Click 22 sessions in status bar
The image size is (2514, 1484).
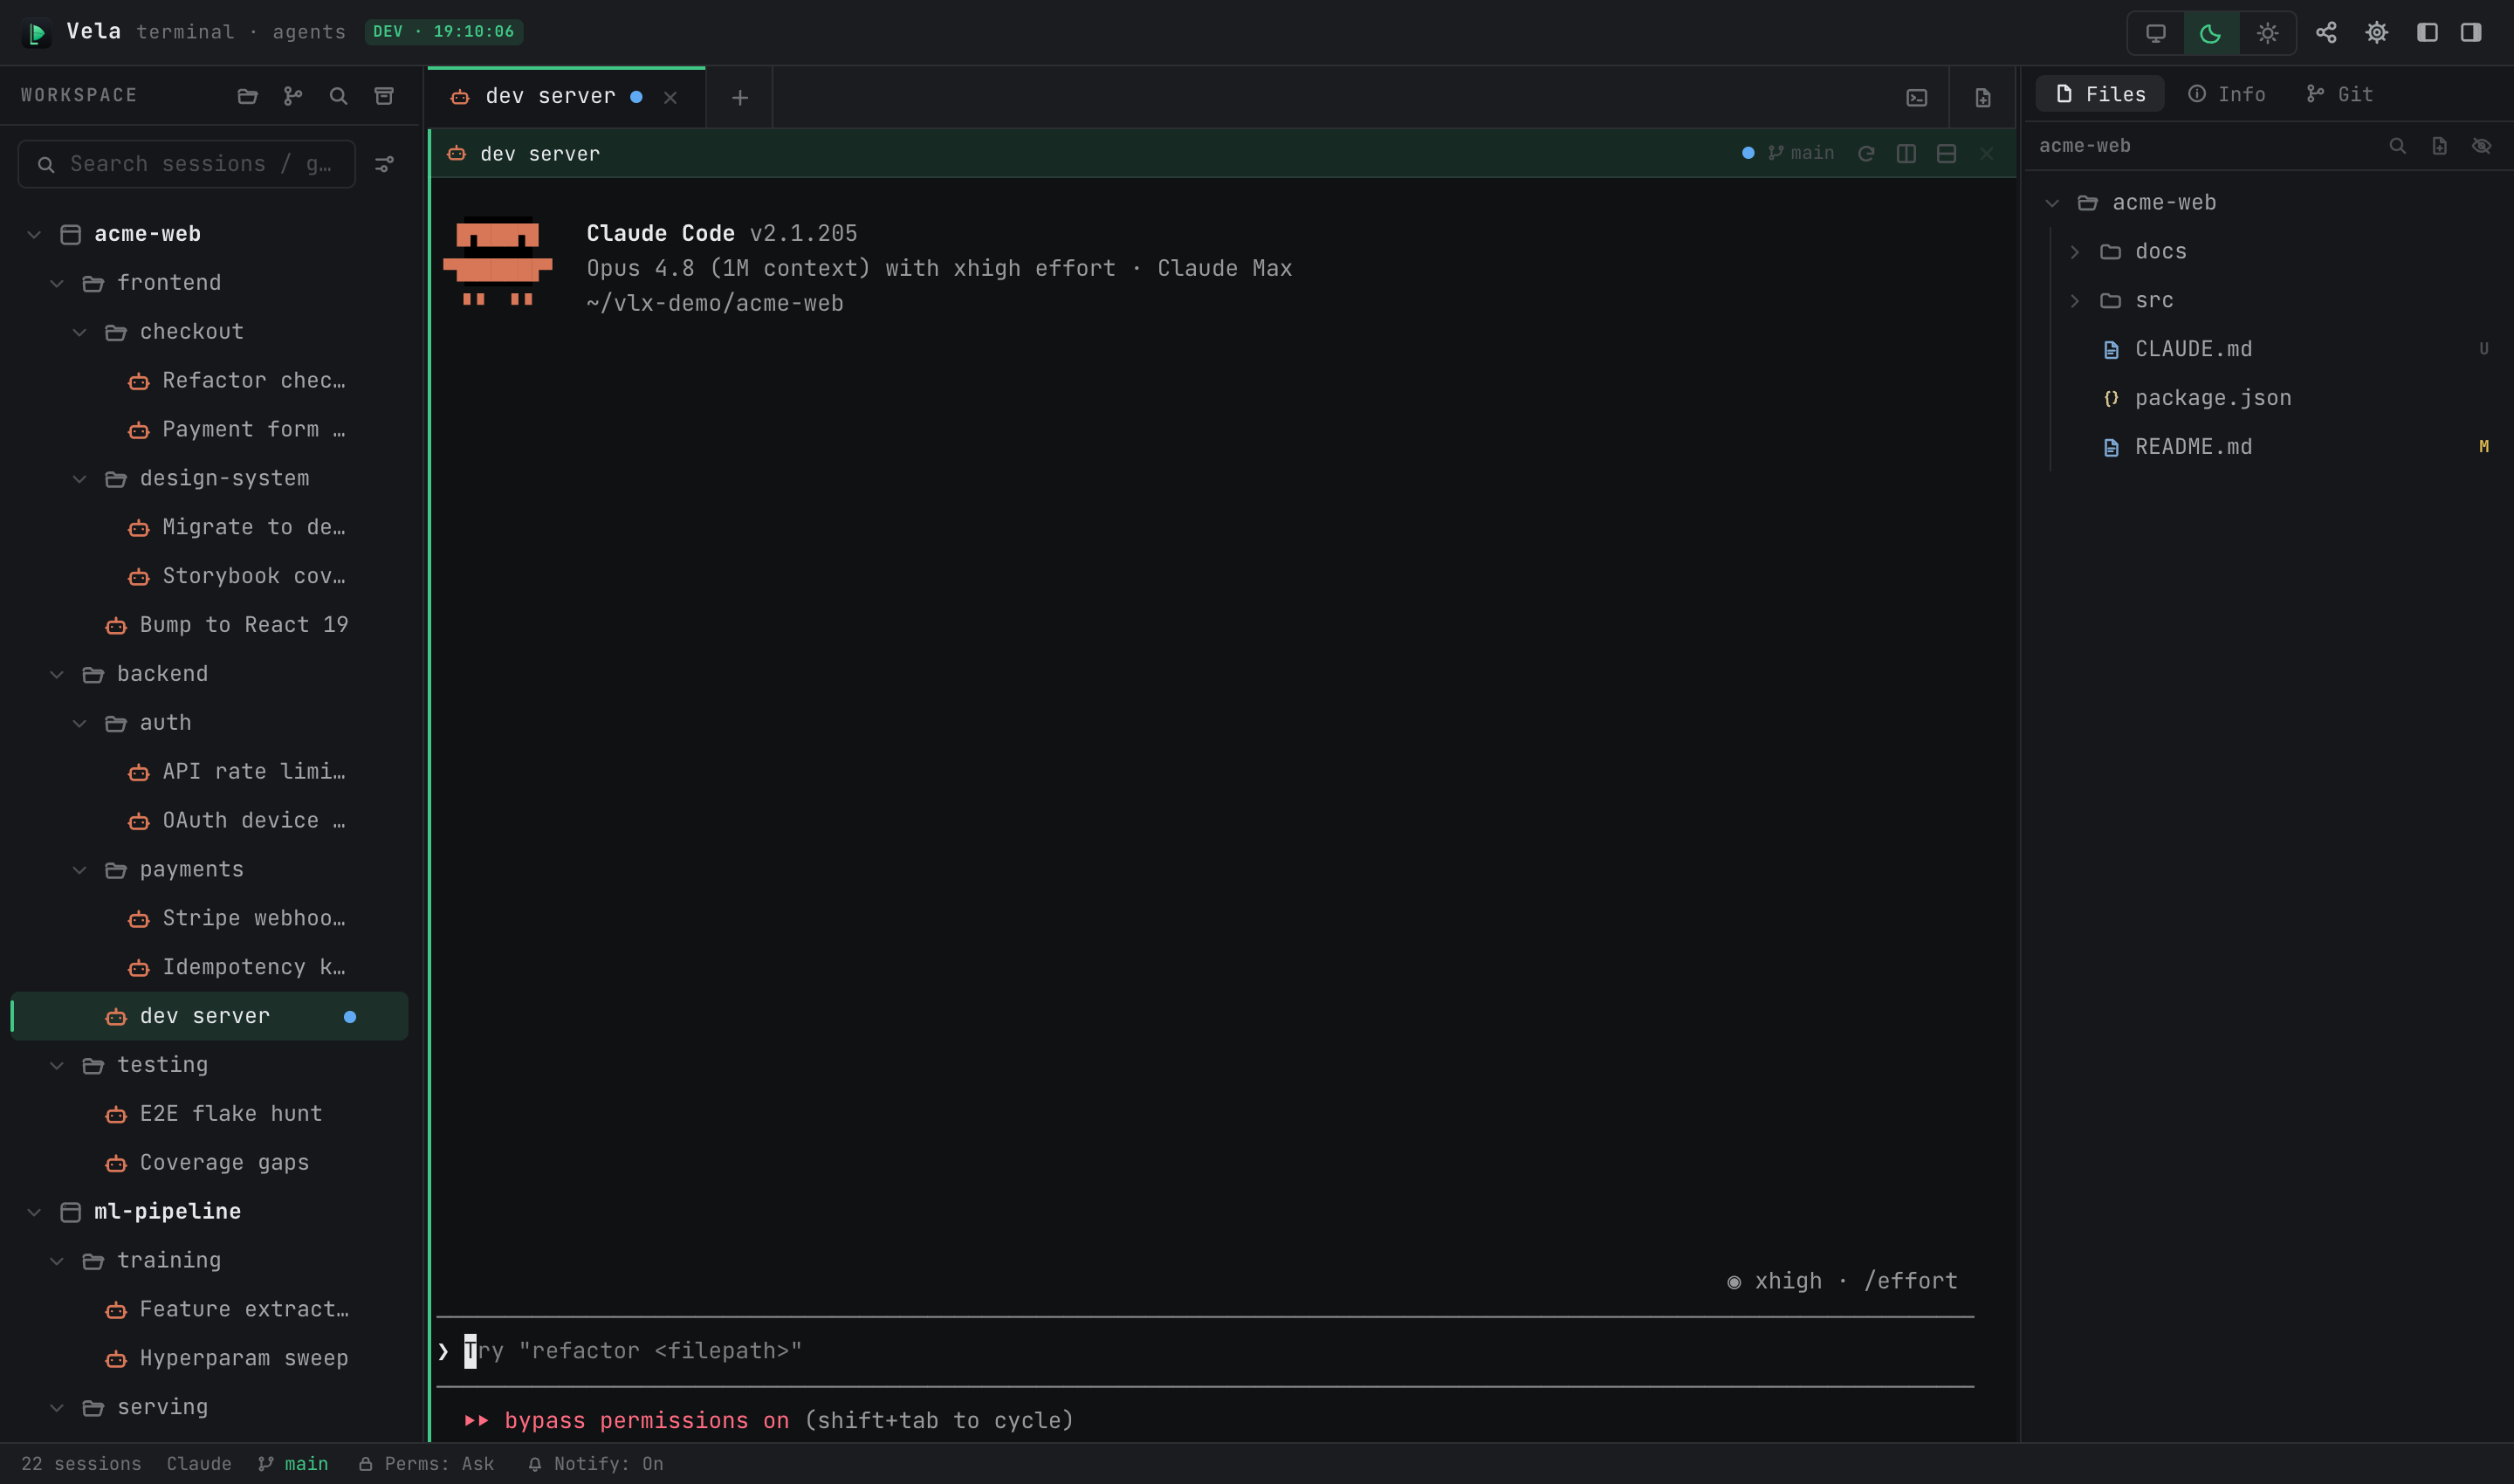(81, 1464)
